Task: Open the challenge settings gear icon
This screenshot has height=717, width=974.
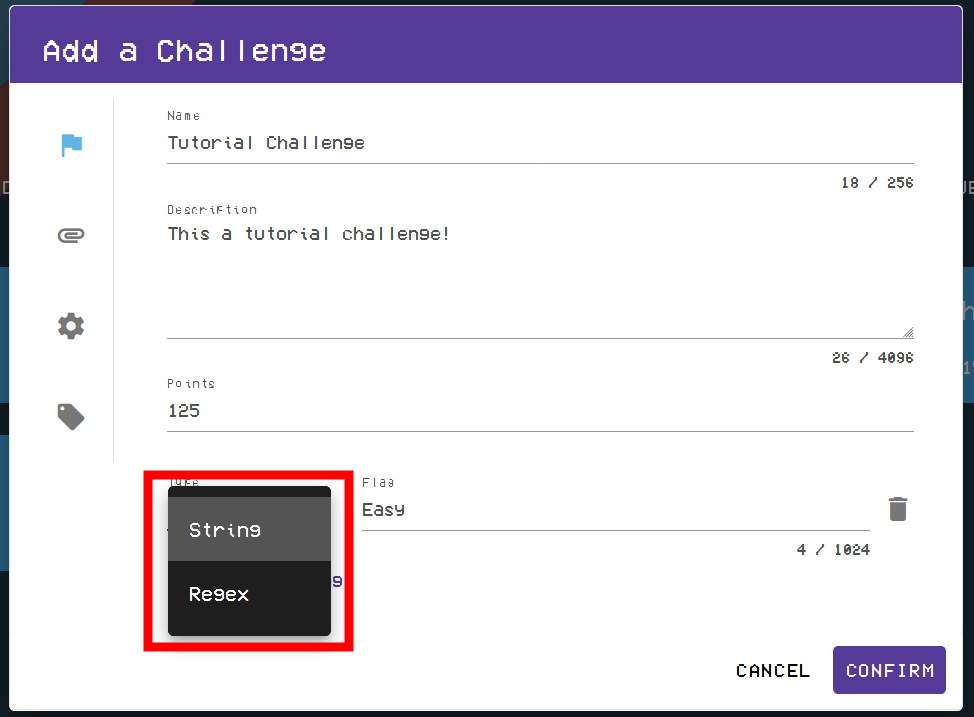Action: (71, 325)
